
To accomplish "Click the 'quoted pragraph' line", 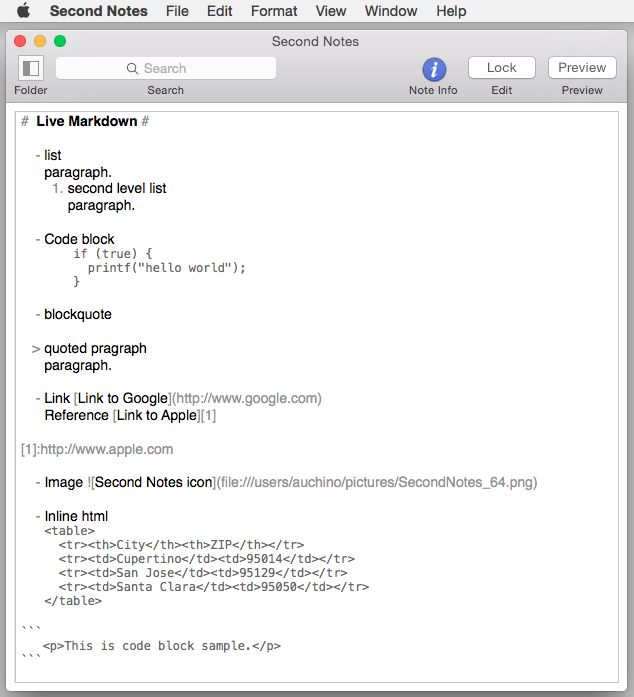I will (95, 348).
